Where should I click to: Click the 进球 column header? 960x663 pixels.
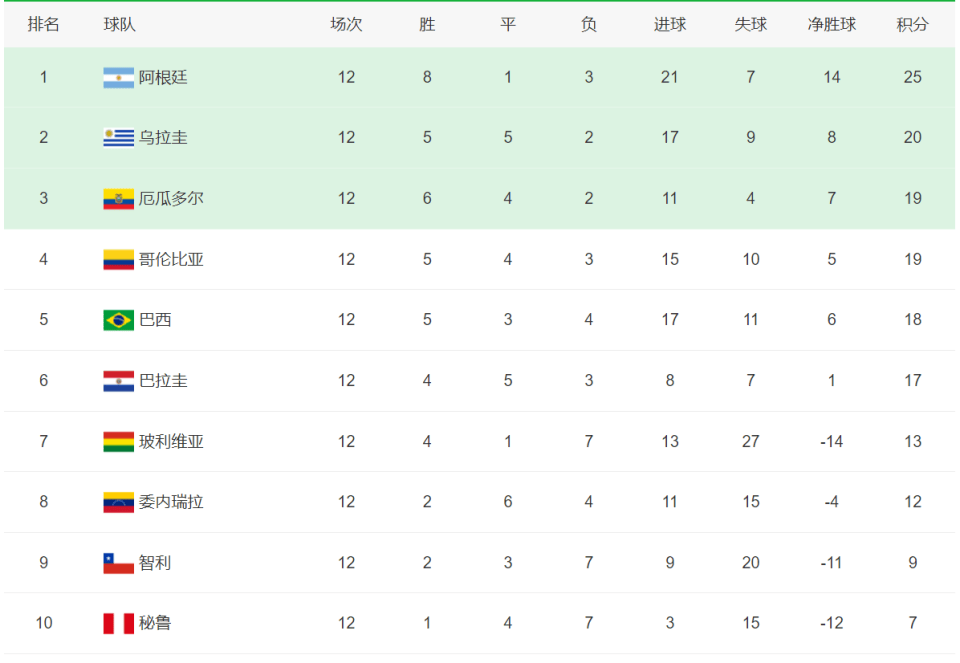(670, 24)
